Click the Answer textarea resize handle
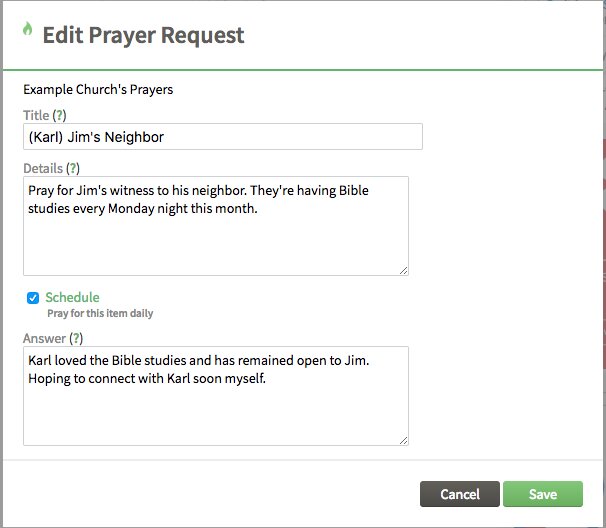 403,441
